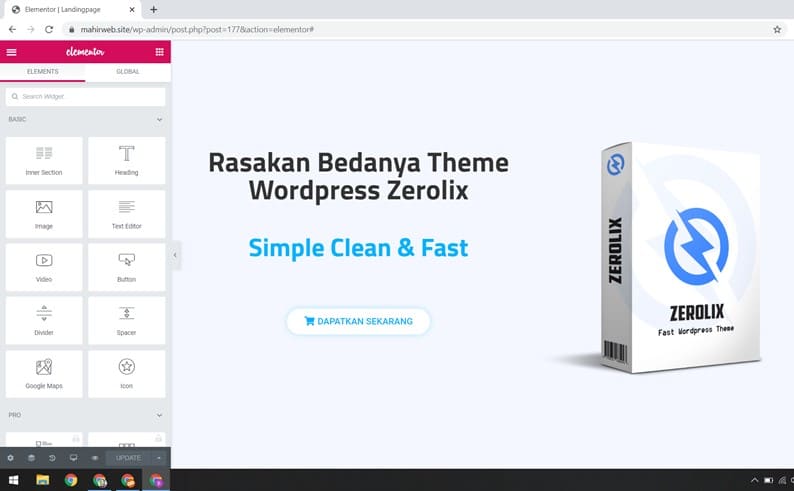Select the Heading widget
The image size is (794, 491).
(x=127, y=160)
